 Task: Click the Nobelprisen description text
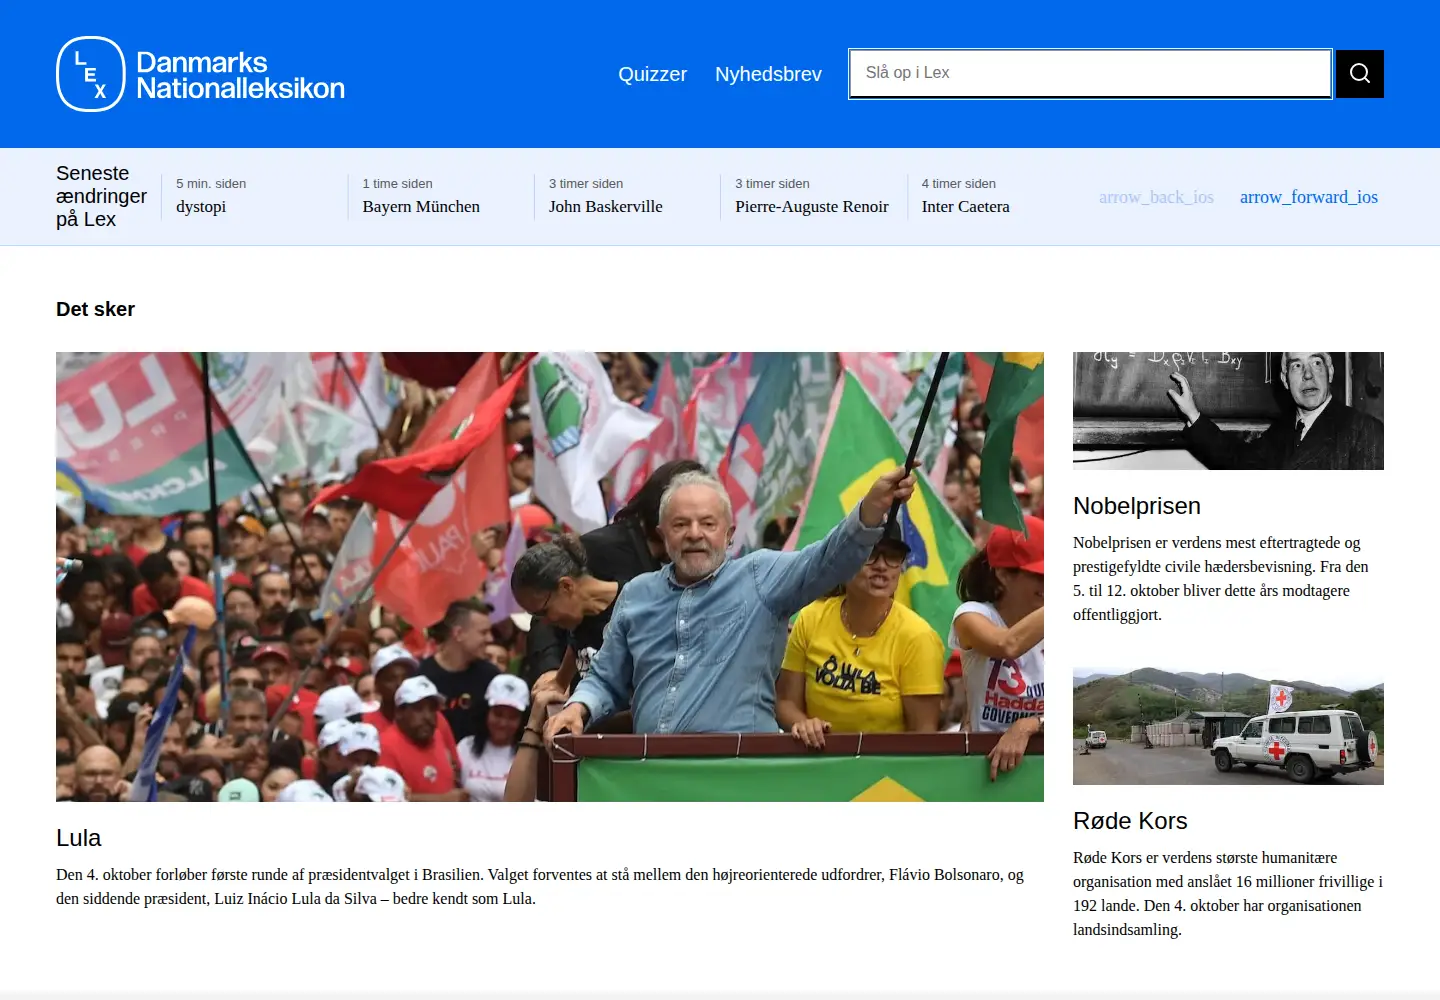(x=1221, y=579)
